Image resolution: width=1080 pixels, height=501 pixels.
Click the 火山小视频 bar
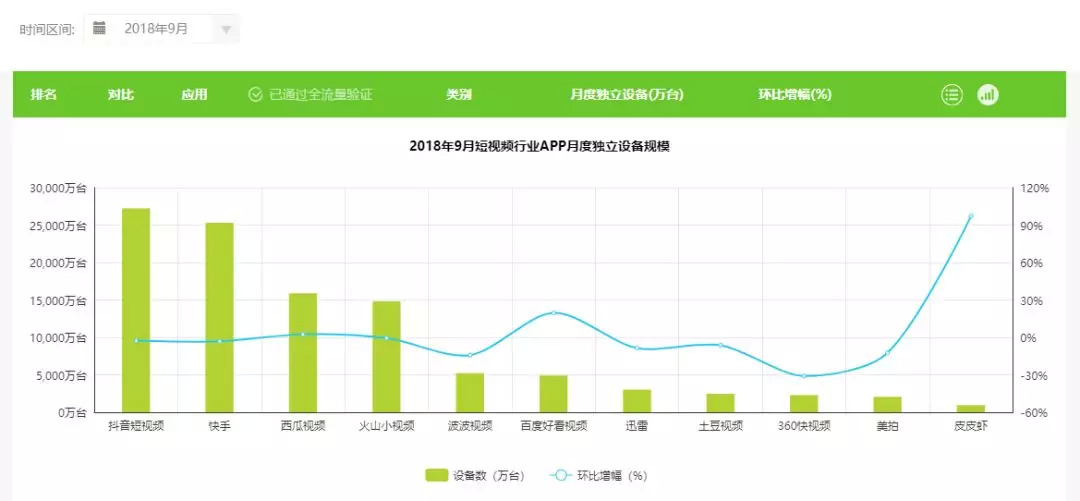tap(386, 356)
